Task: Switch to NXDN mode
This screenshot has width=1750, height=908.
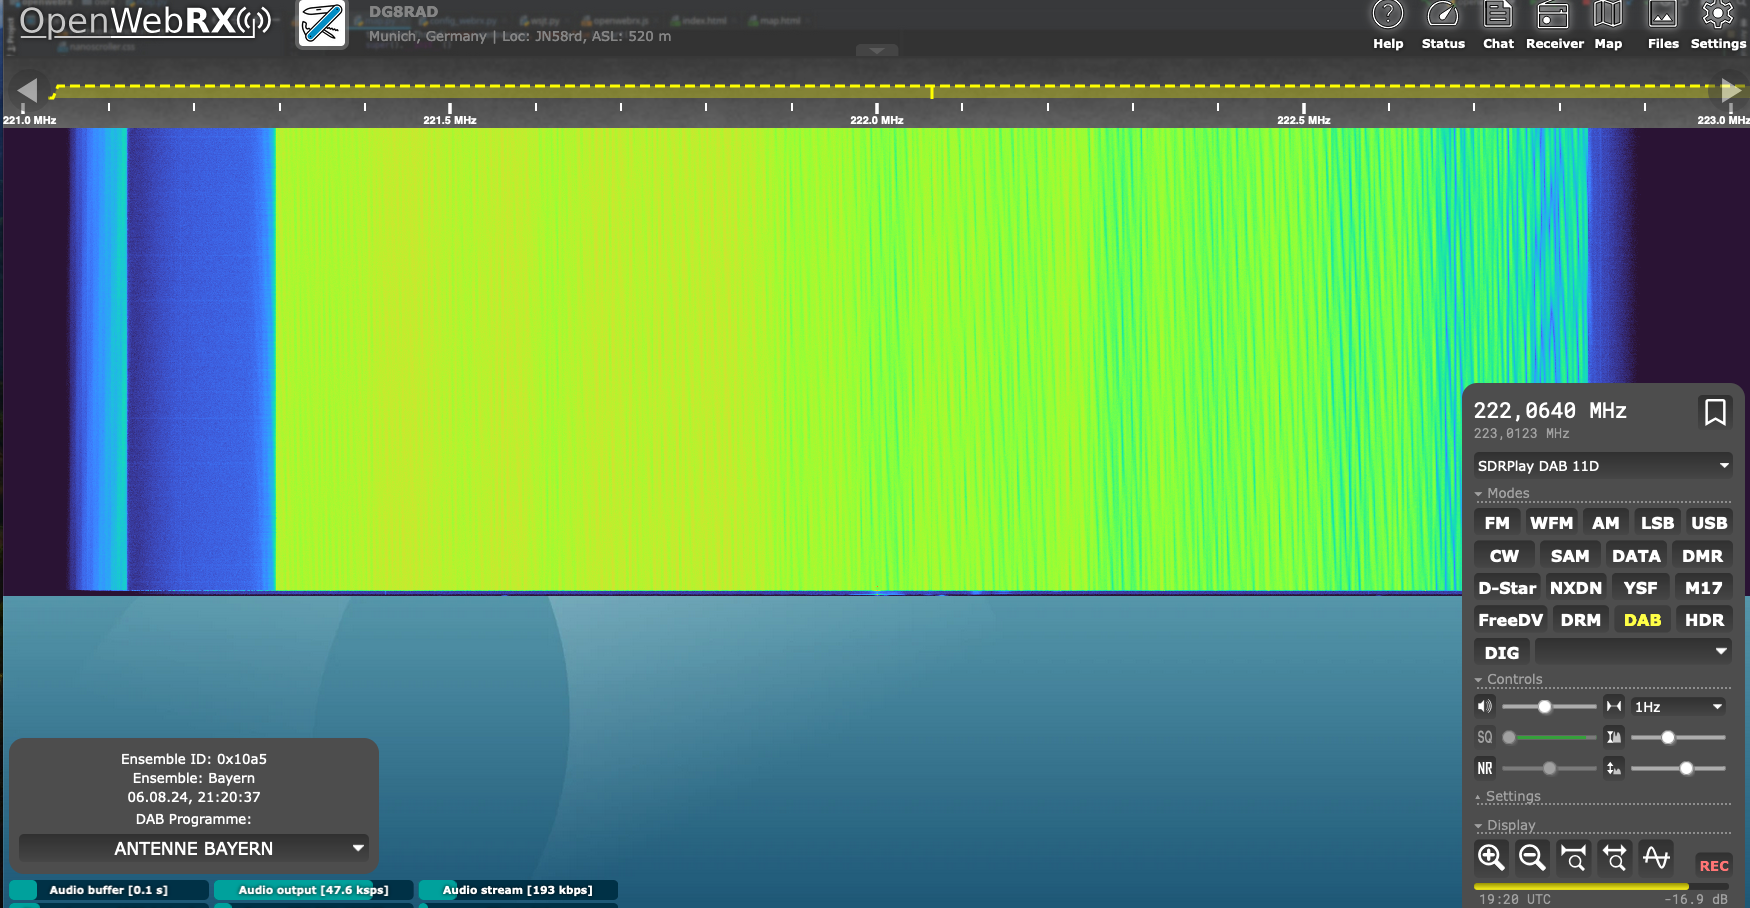Action: point(1576,587)
